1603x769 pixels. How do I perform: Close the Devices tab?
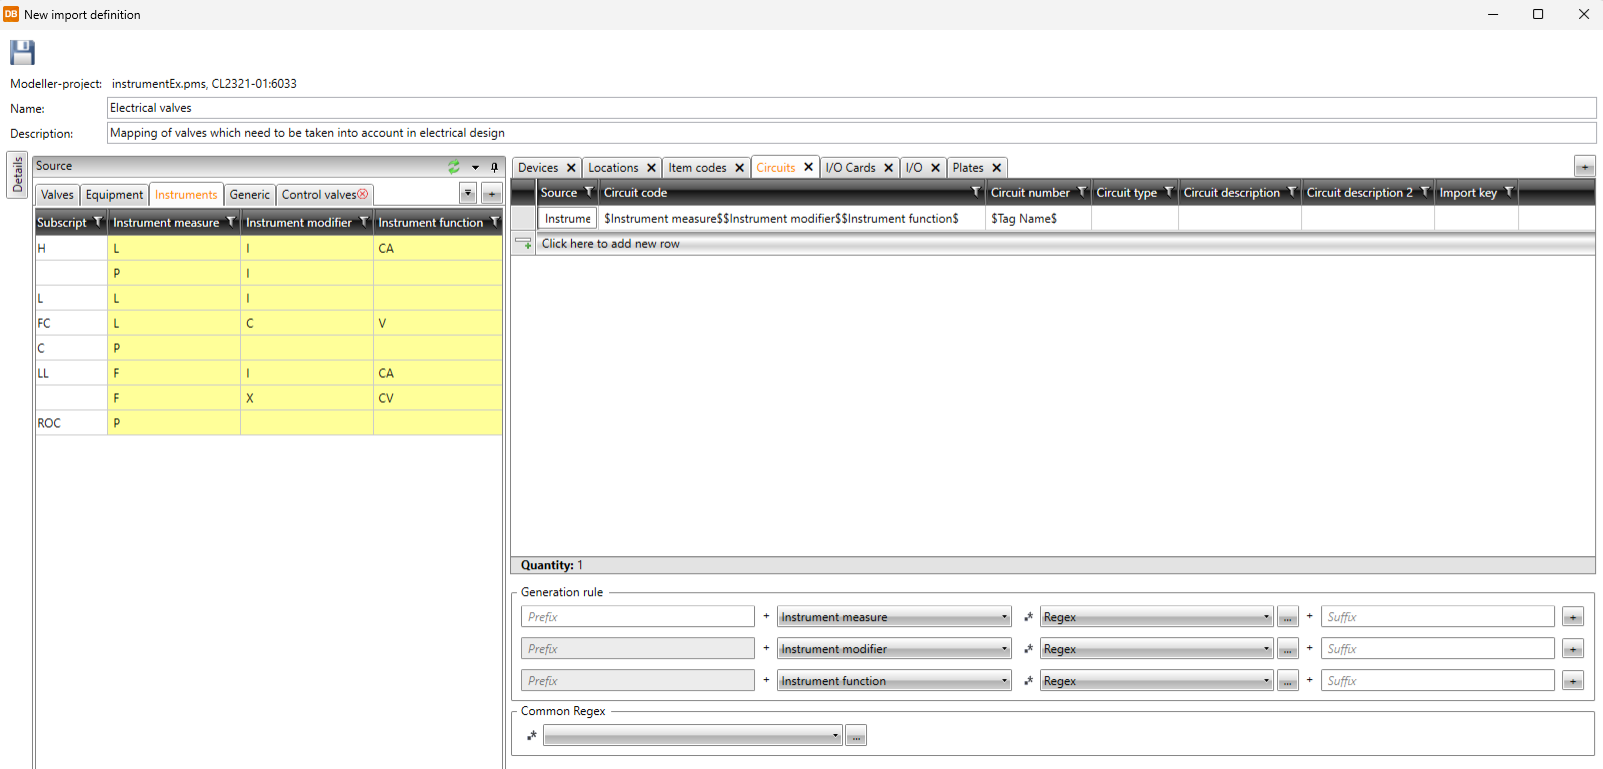(x=571, y=168)
